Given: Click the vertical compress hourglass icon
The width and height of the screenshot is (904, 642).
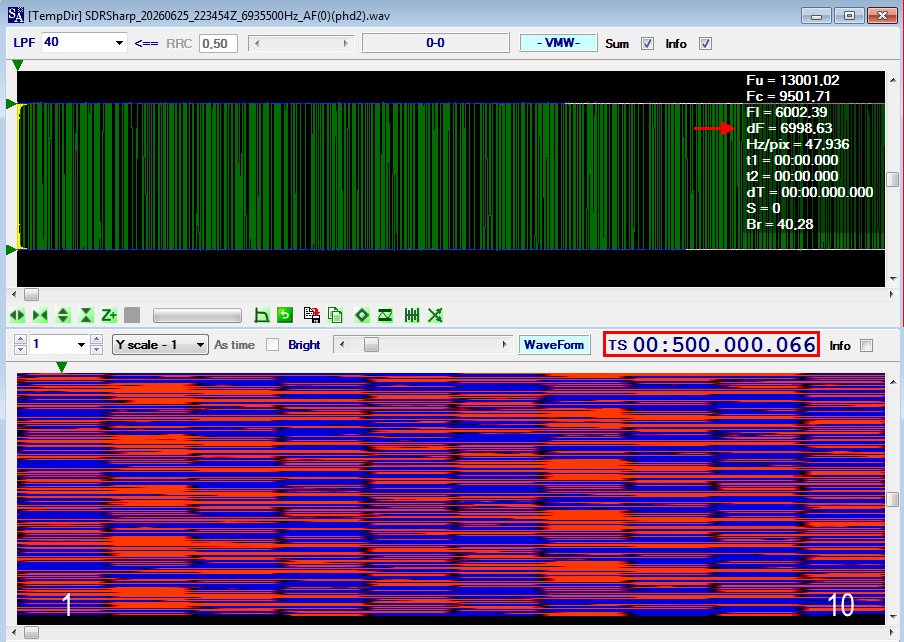Looking at the screenshot, I should pyautogui.click(x=86, y=315).
